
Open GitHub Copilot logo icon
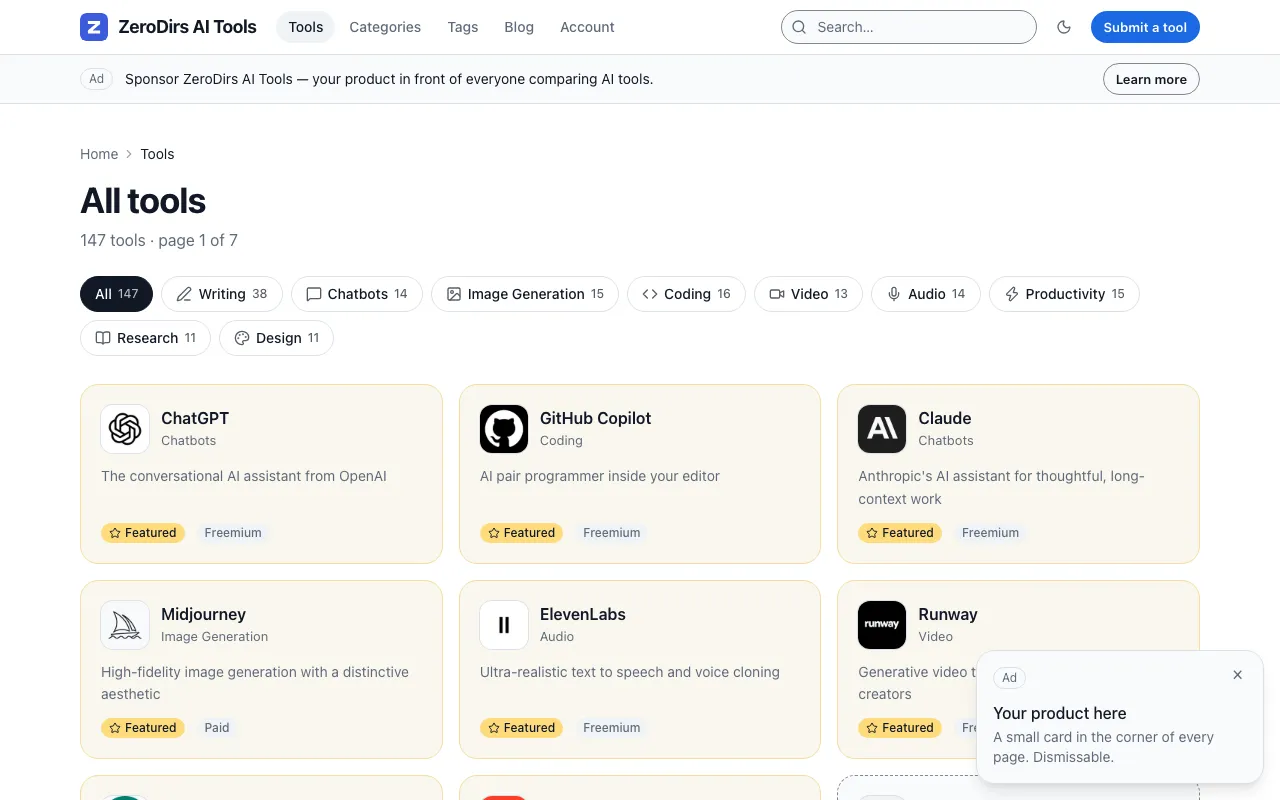tap(504, 429)
